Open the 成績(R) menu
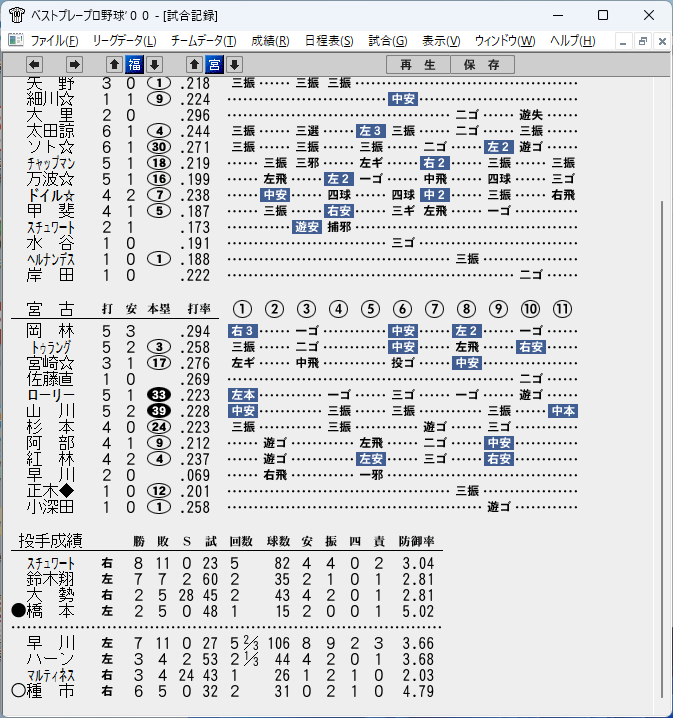Image resolution: width=673 pixels, height=718 pixels. tap(270, 41)
